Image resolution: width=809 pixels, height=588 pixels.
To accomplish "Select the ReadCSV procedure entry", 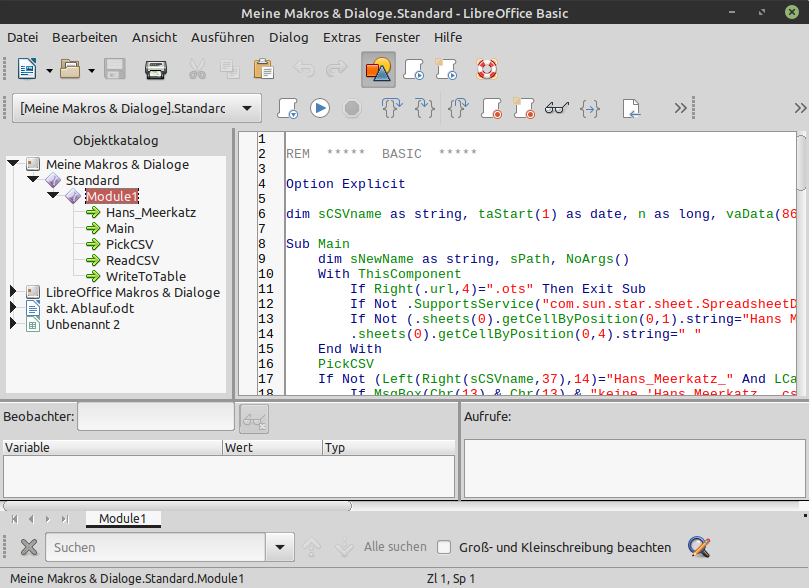I will [133, 260].
